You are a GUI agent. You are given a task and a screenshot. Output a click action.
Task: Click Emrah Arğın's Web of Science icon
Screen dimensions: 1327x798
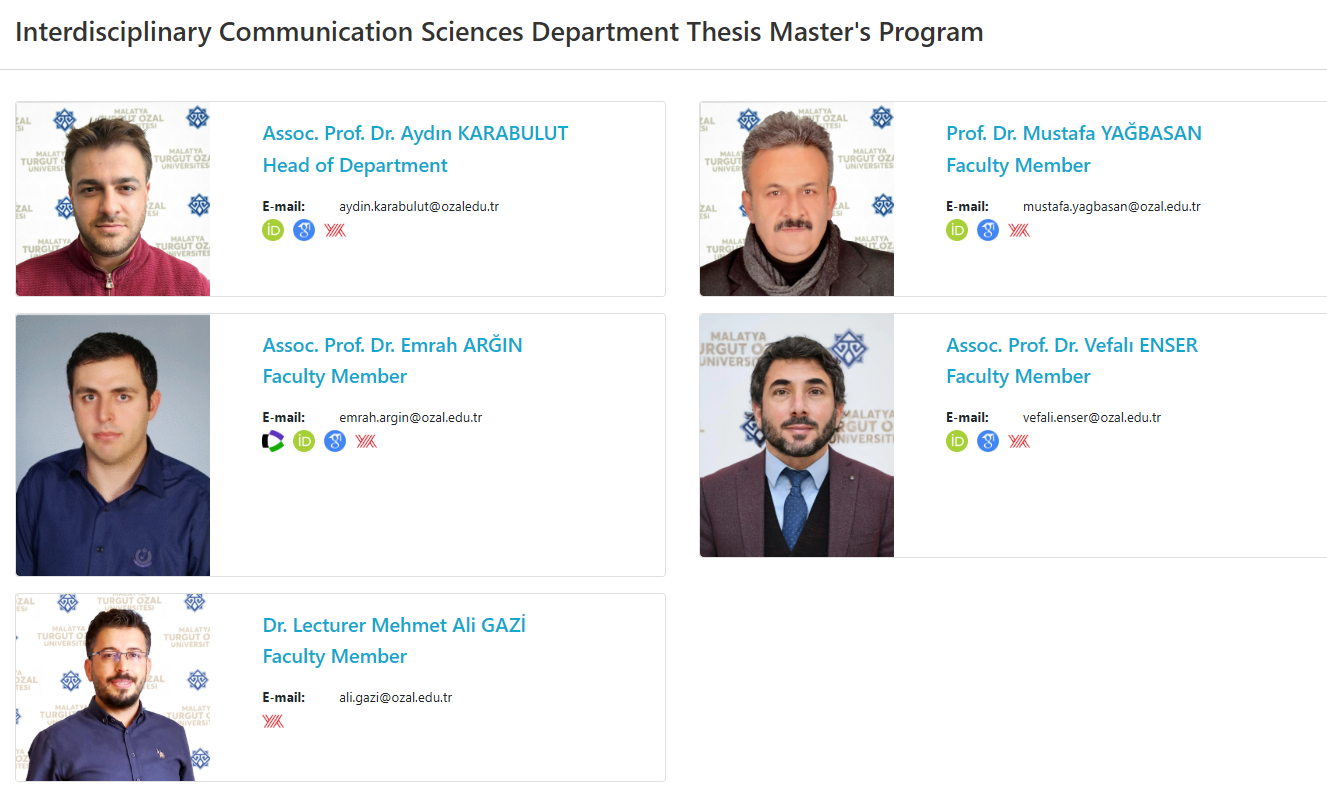[273, 441]
